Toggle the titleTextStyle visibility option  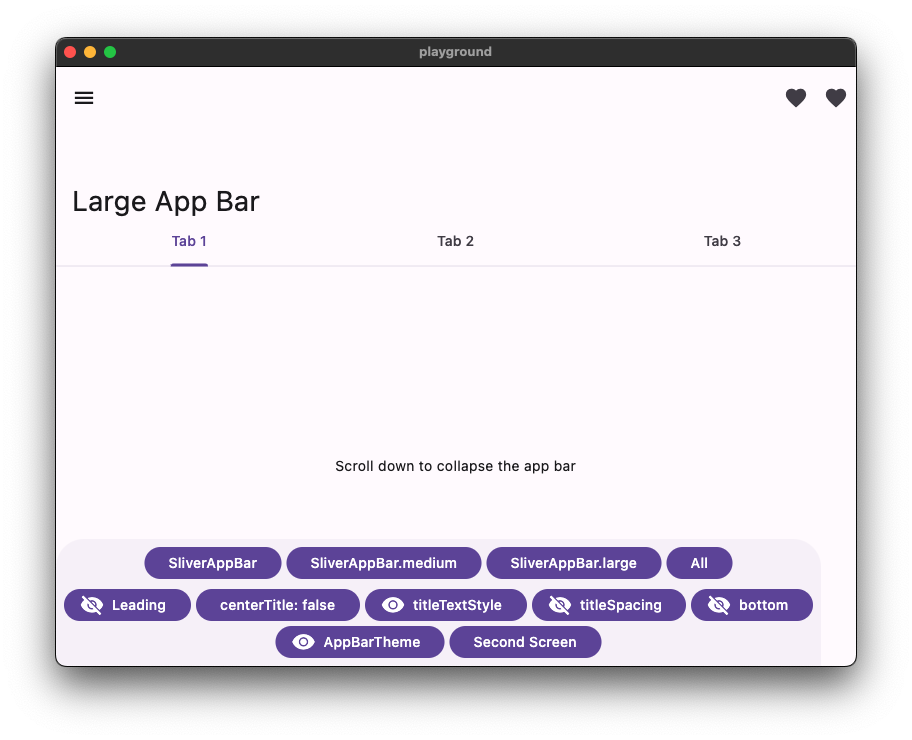(x=446, y=605)
